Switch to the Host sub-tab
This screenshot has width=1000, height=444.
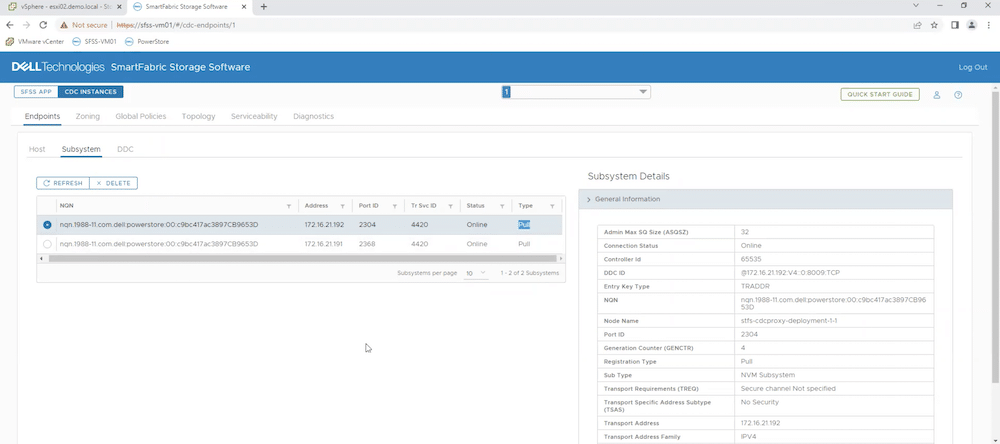37,149
